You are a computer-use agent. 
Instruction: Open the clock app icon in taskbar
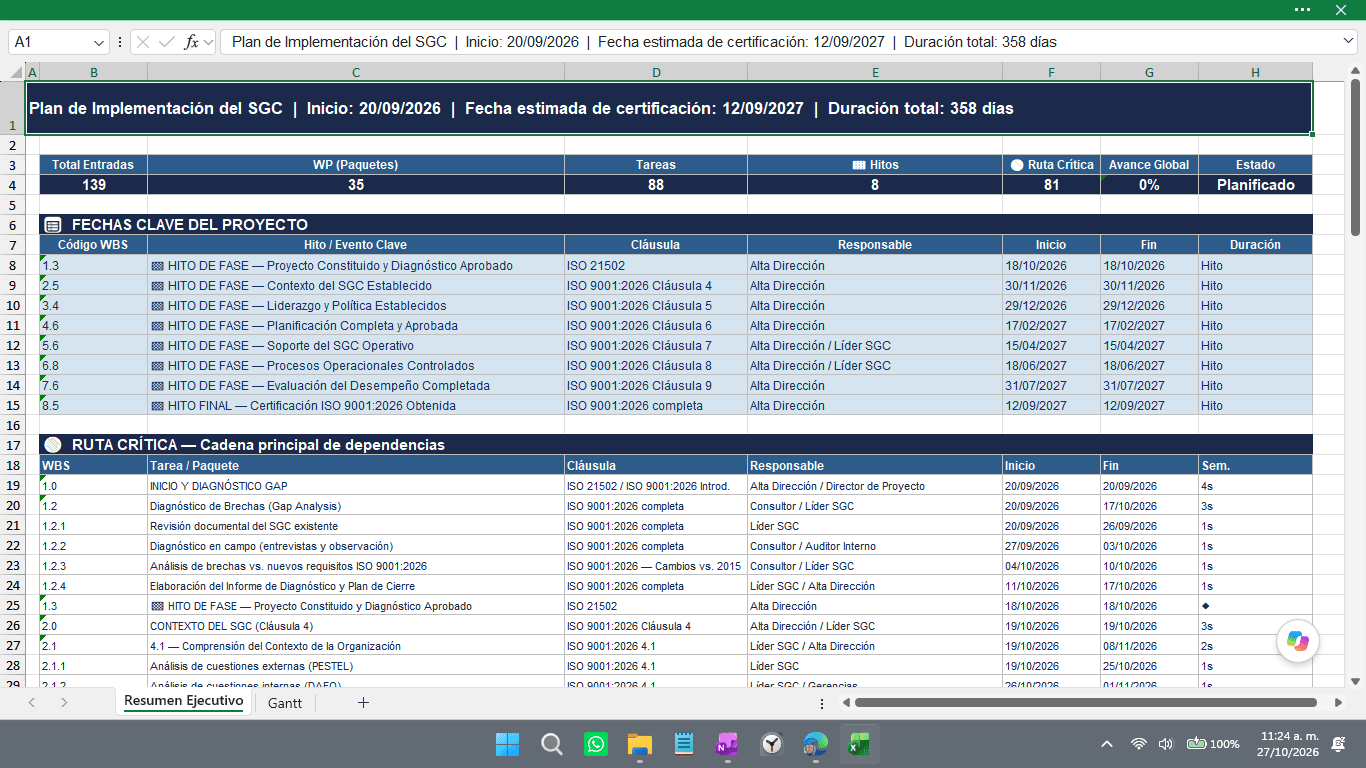pyautogui.click(x=771, y=744)
